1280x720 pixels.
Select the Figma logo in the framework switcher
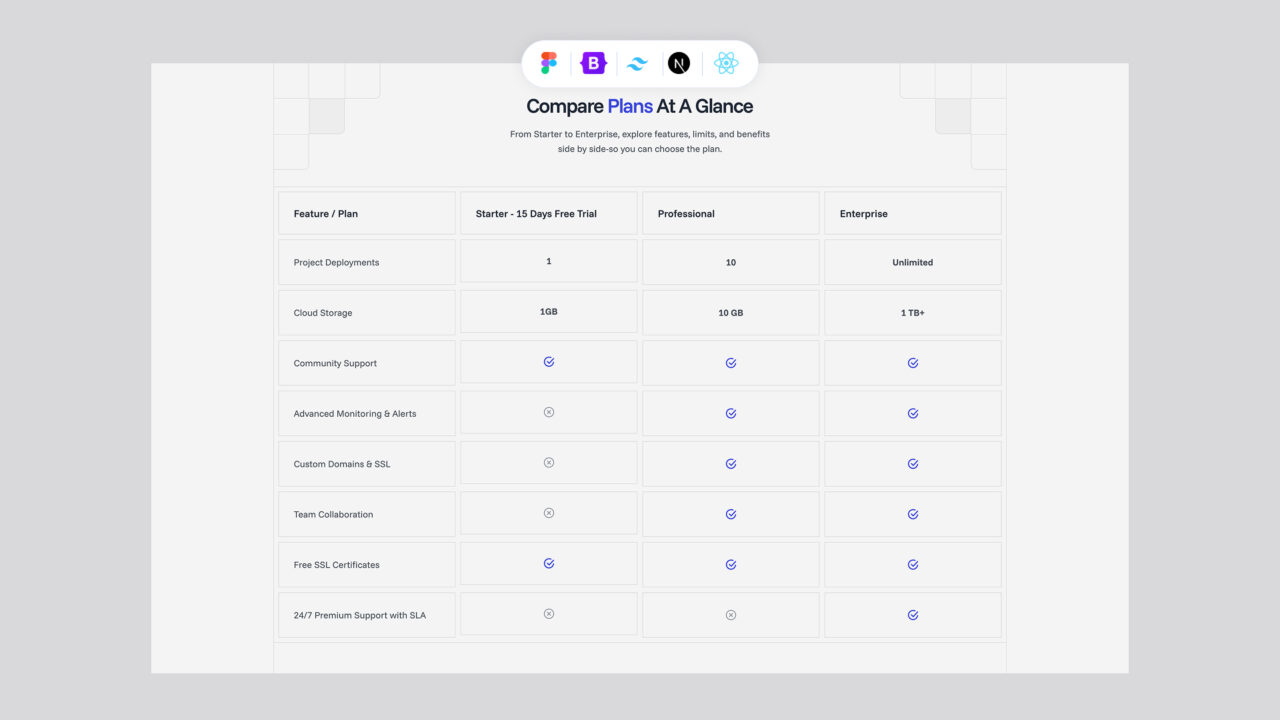coord(547,62)
